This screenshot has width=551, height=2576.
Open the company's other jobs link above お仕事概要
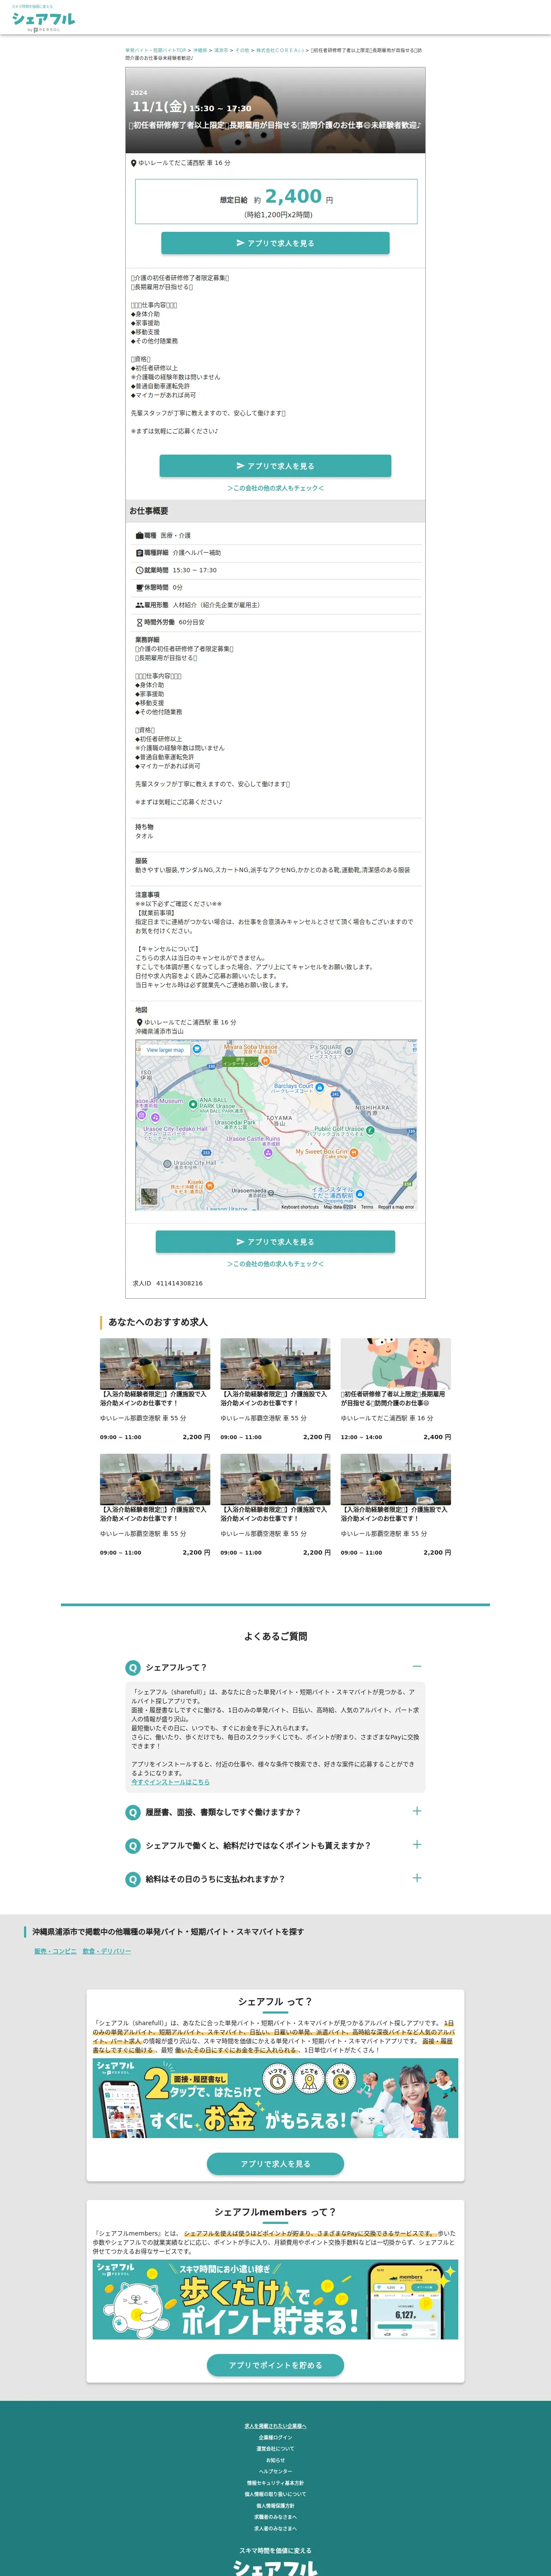pyautogui.click(x=275, y=488)
